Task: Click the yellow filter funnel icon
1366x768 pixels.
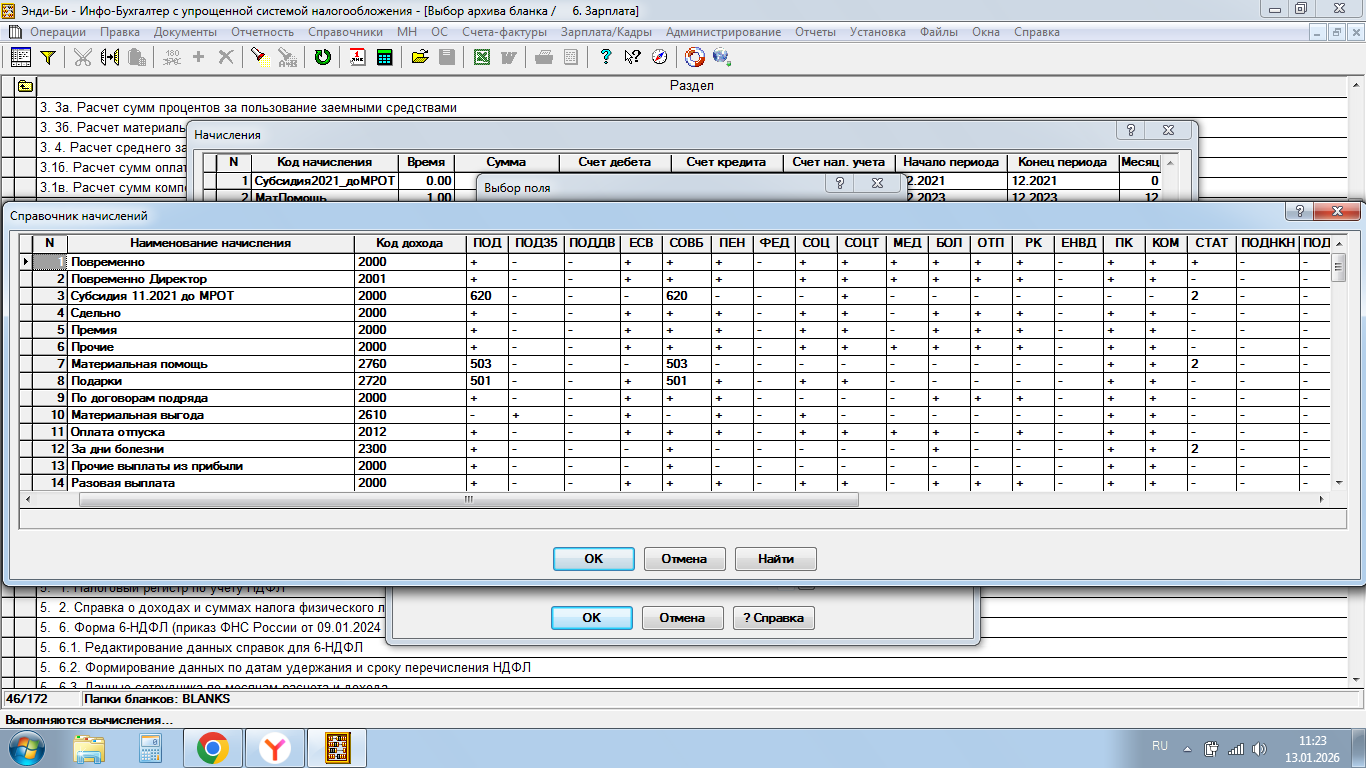Action: [47, 57]
